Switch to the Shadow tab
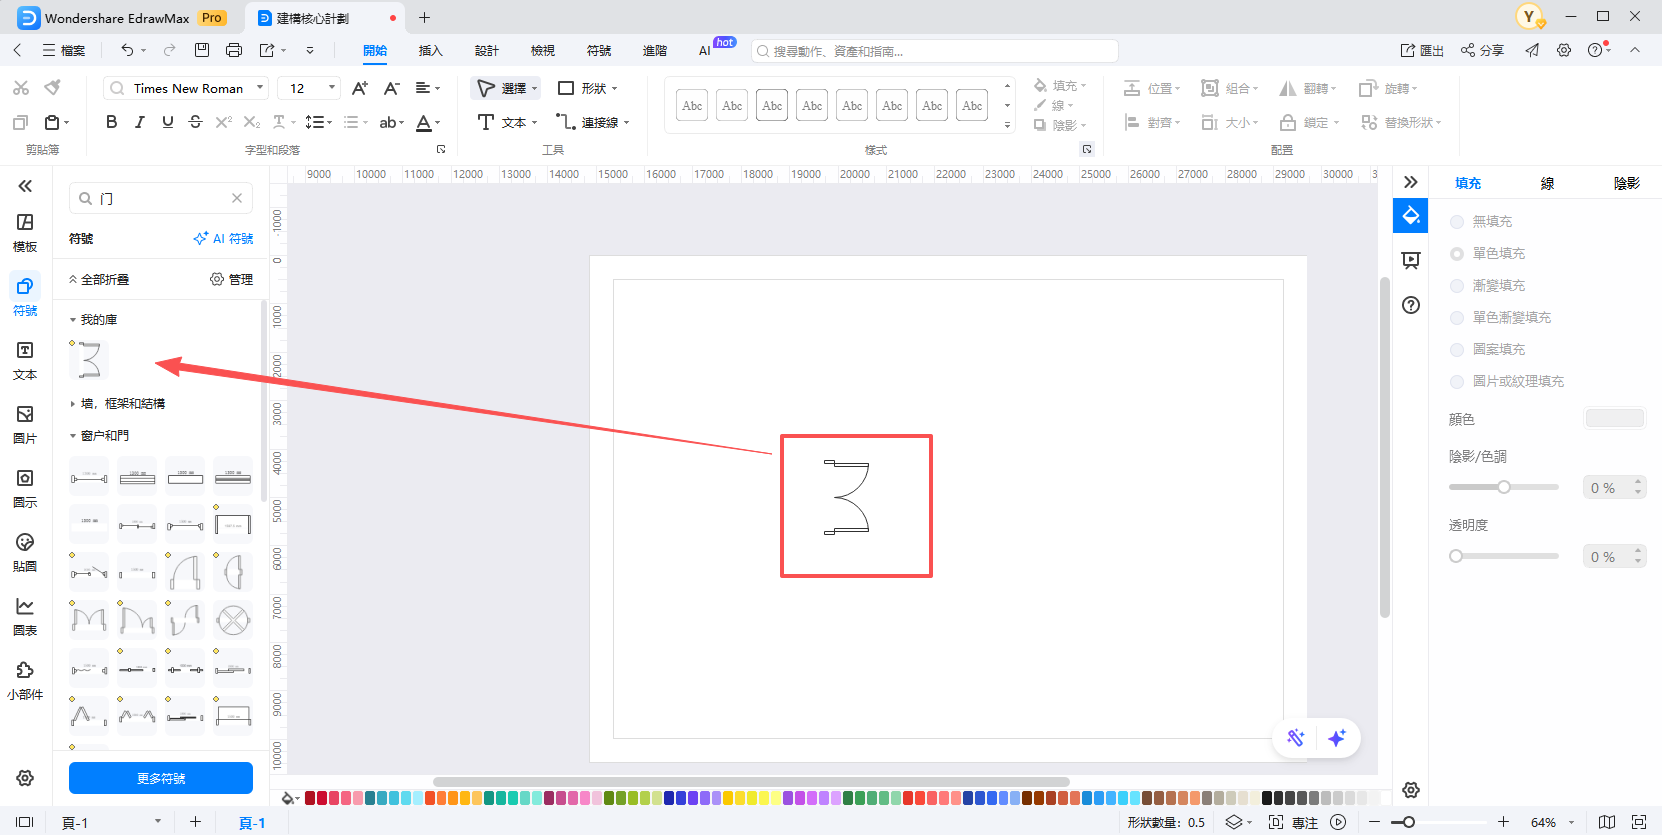Screen dimensions: 1662x835 1626,183
